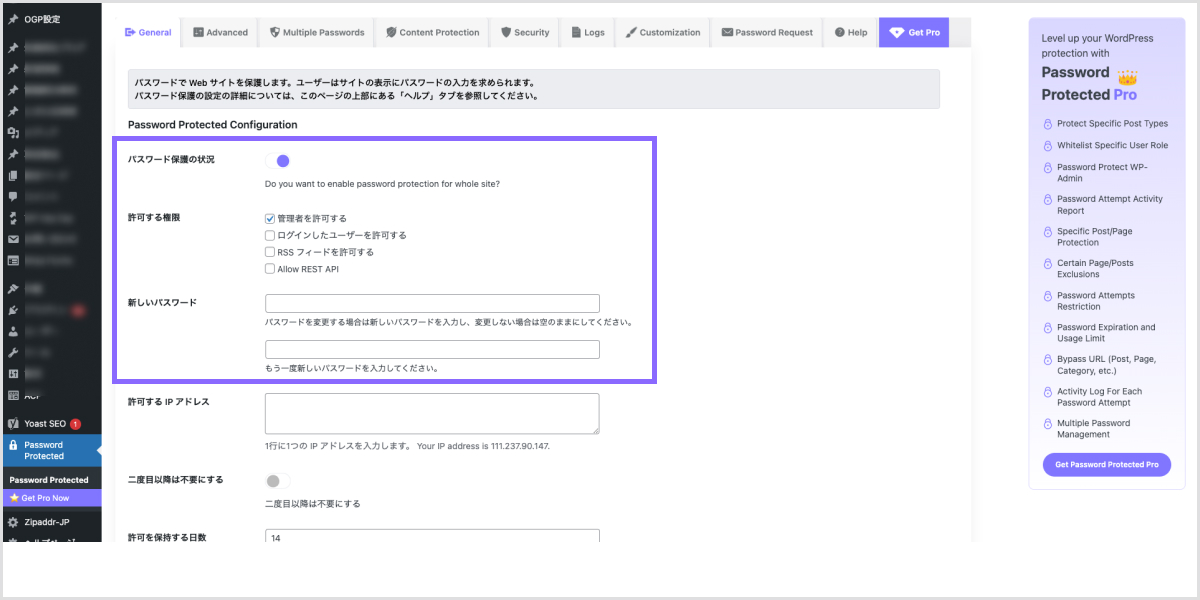
Task: Click the Yoast SEO sidebar icon
Action: [x=13, y=423]
